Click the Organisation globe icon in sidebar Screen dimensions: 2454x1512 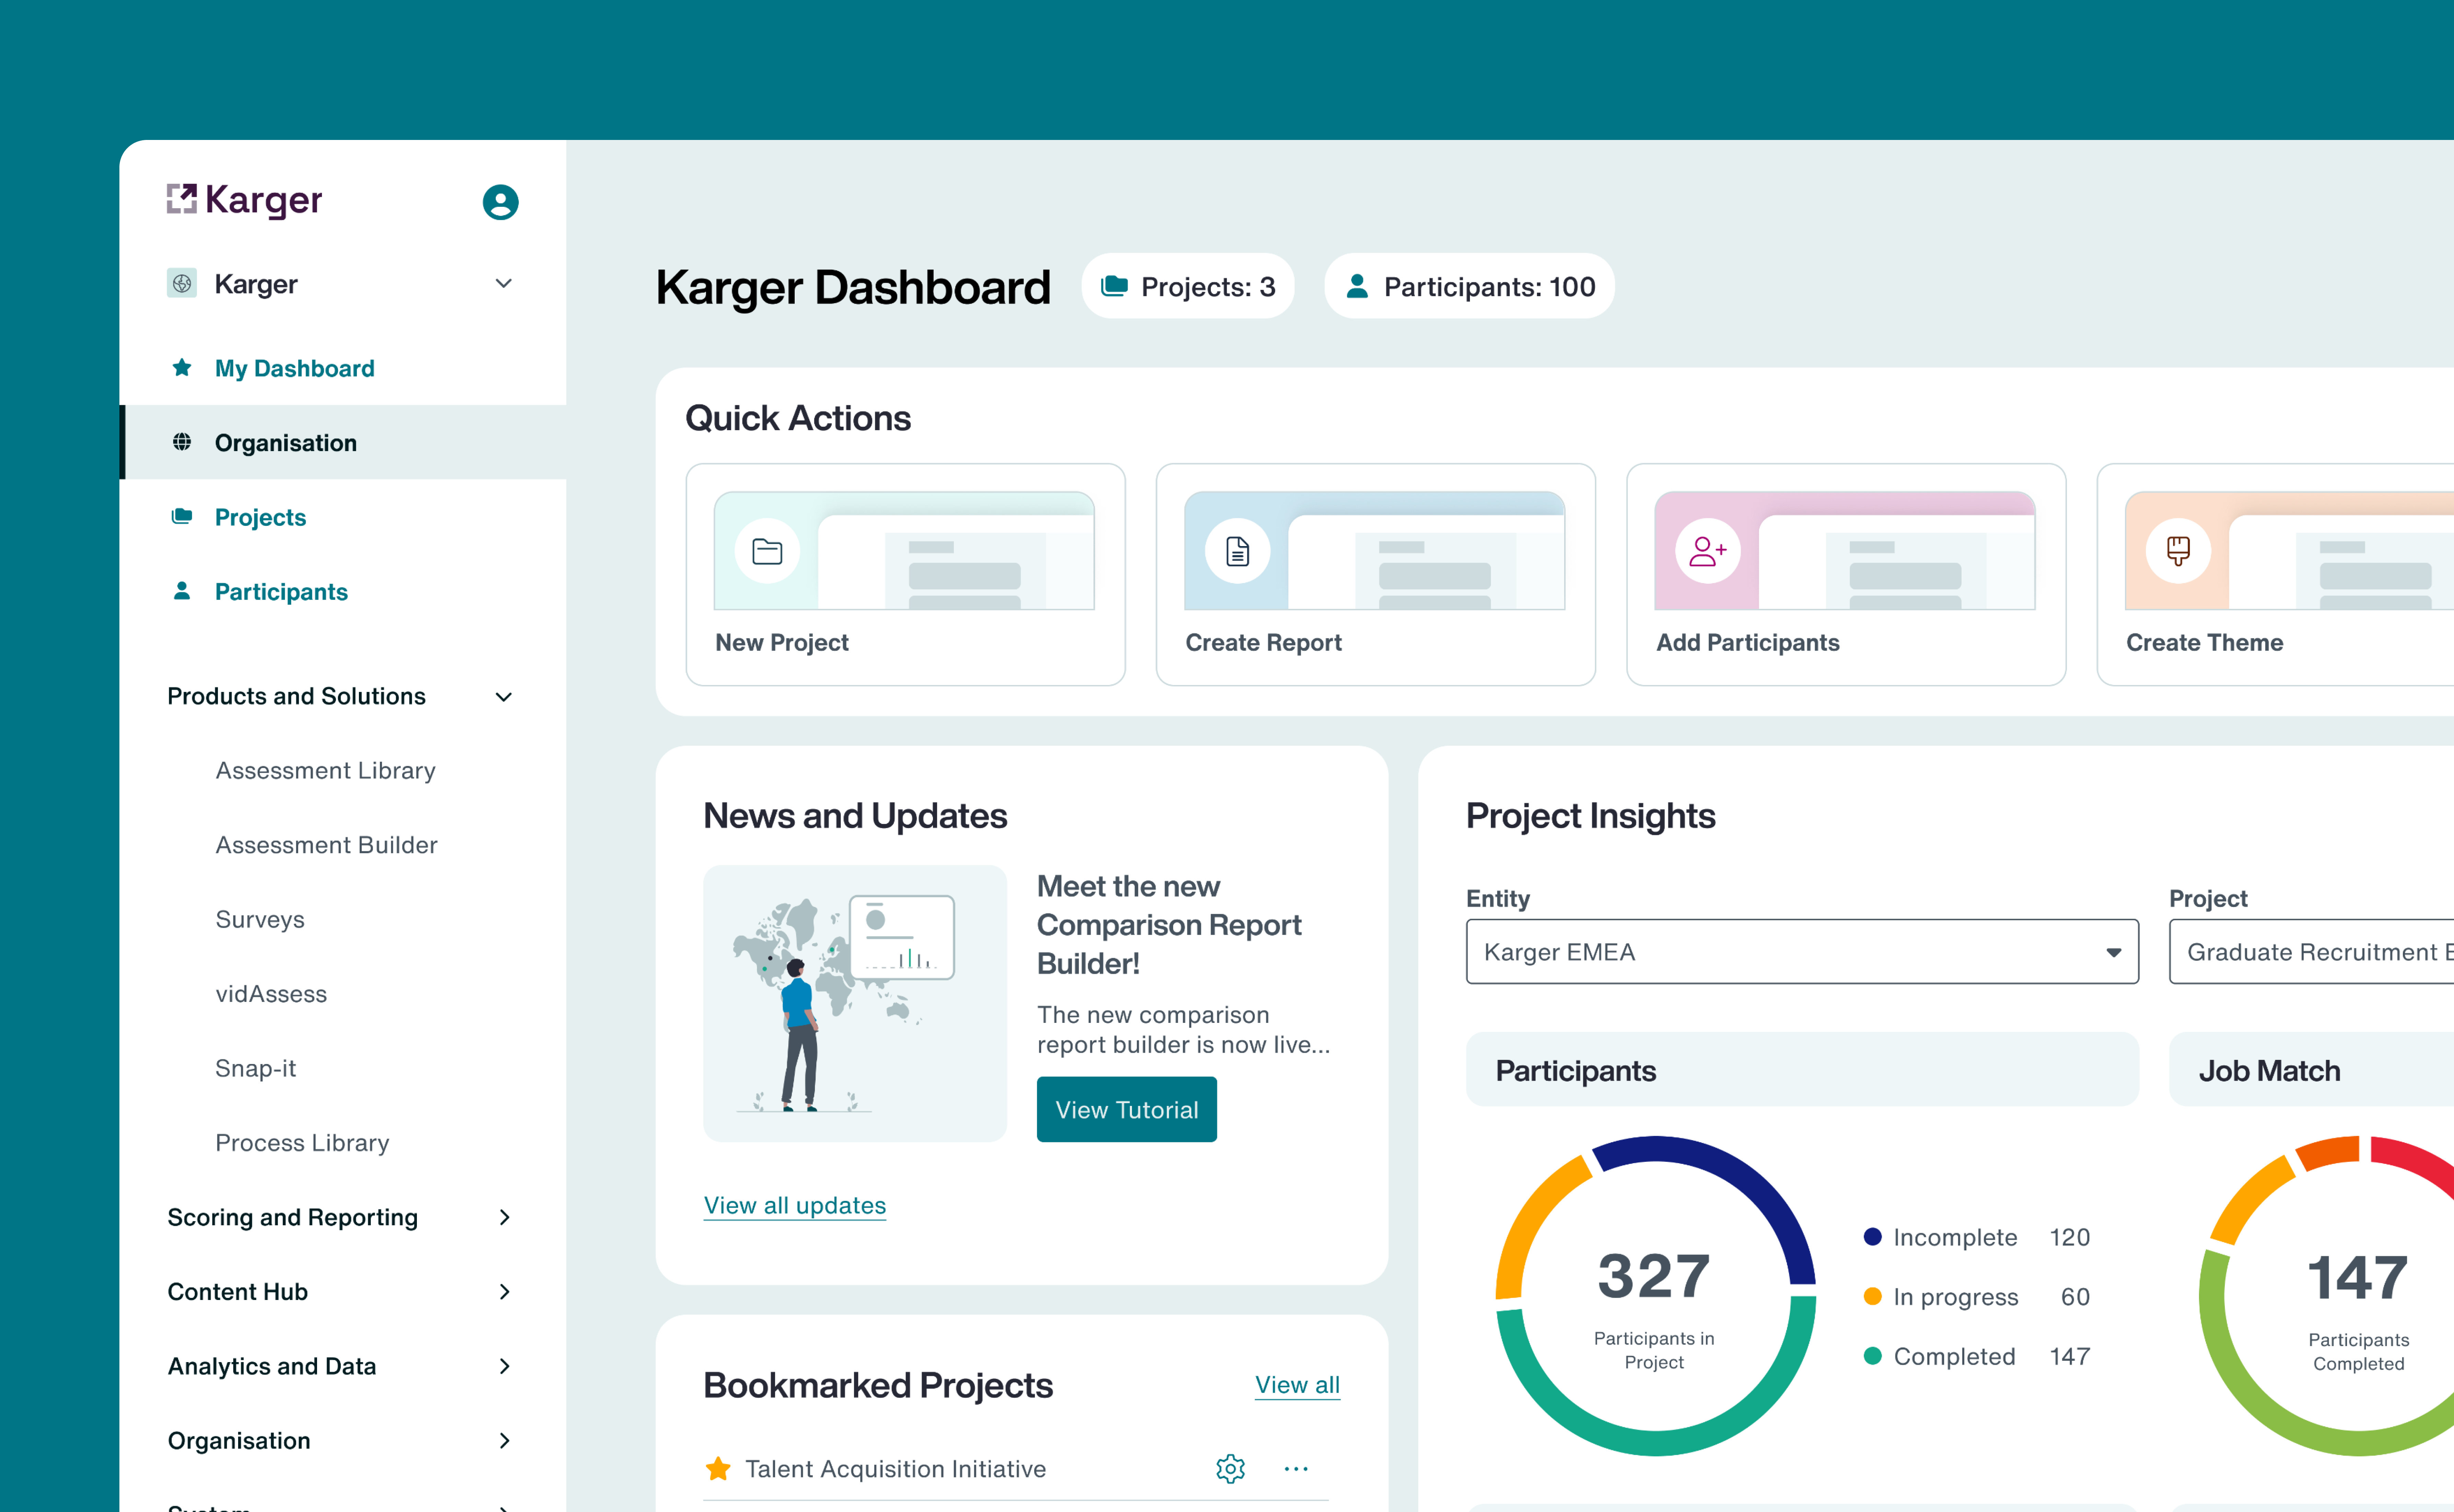182,442
